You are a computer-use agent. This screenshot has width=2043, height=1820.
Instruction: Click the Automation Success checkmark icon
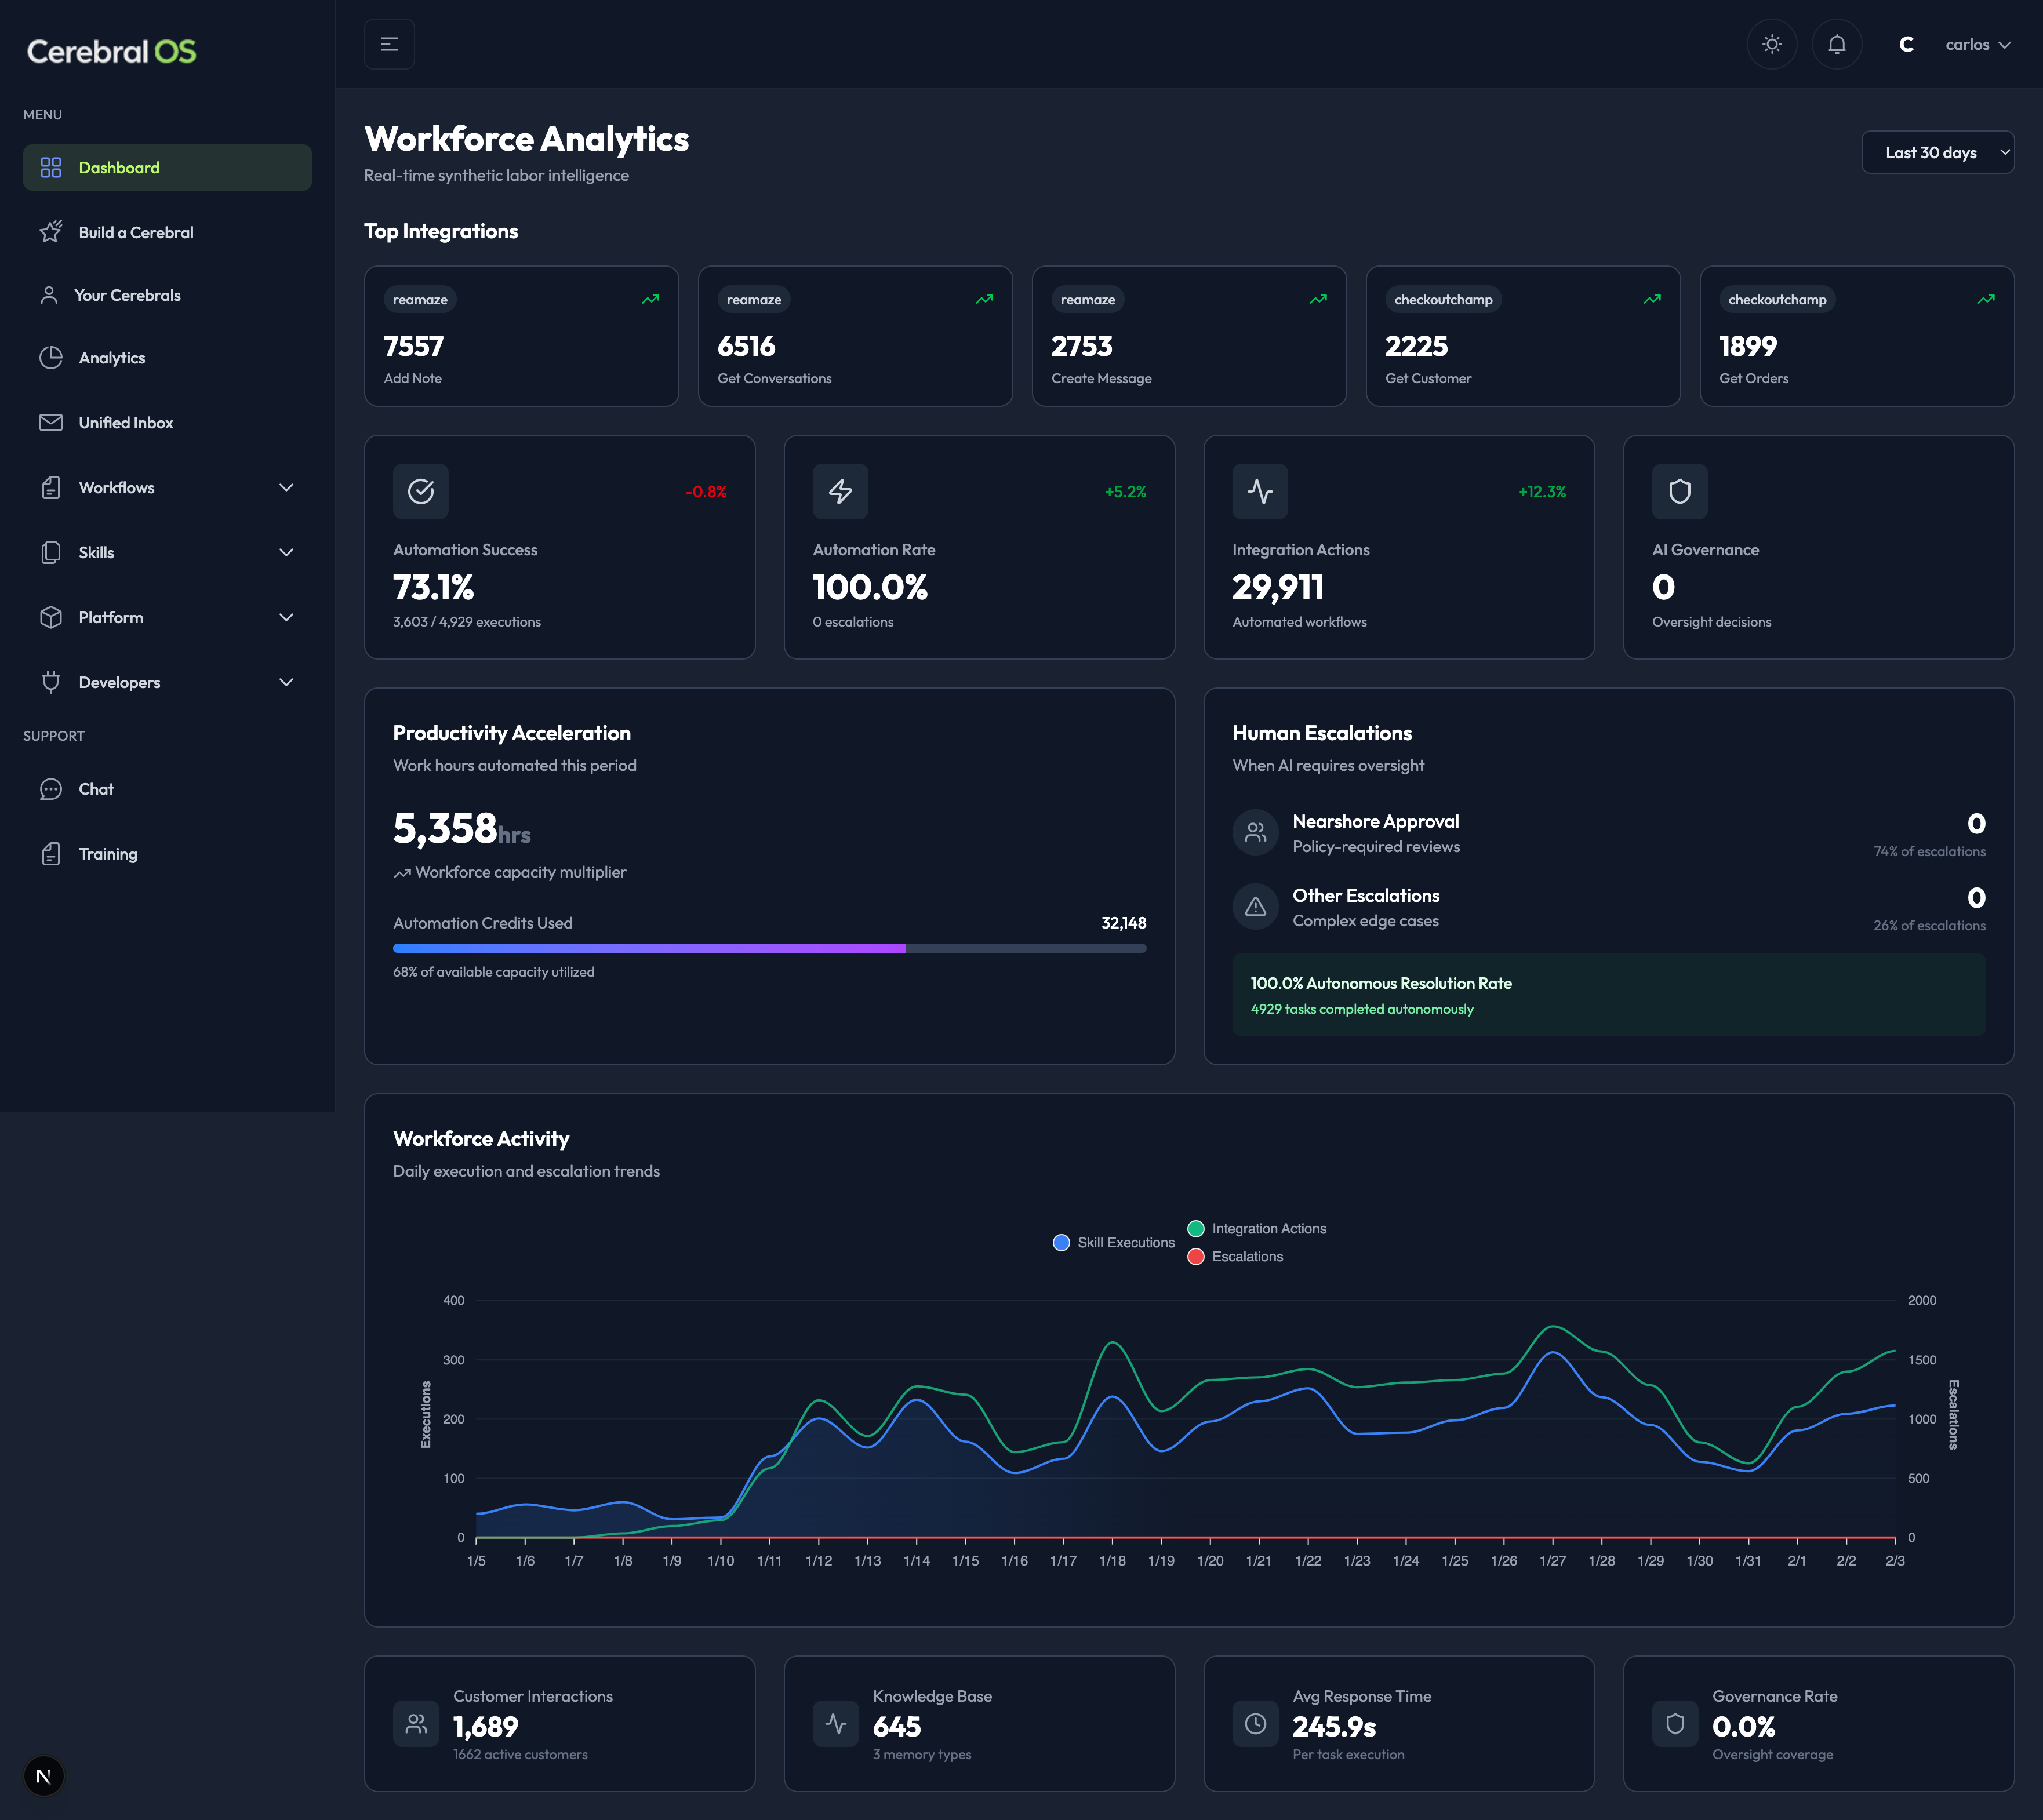coord(420,491)
